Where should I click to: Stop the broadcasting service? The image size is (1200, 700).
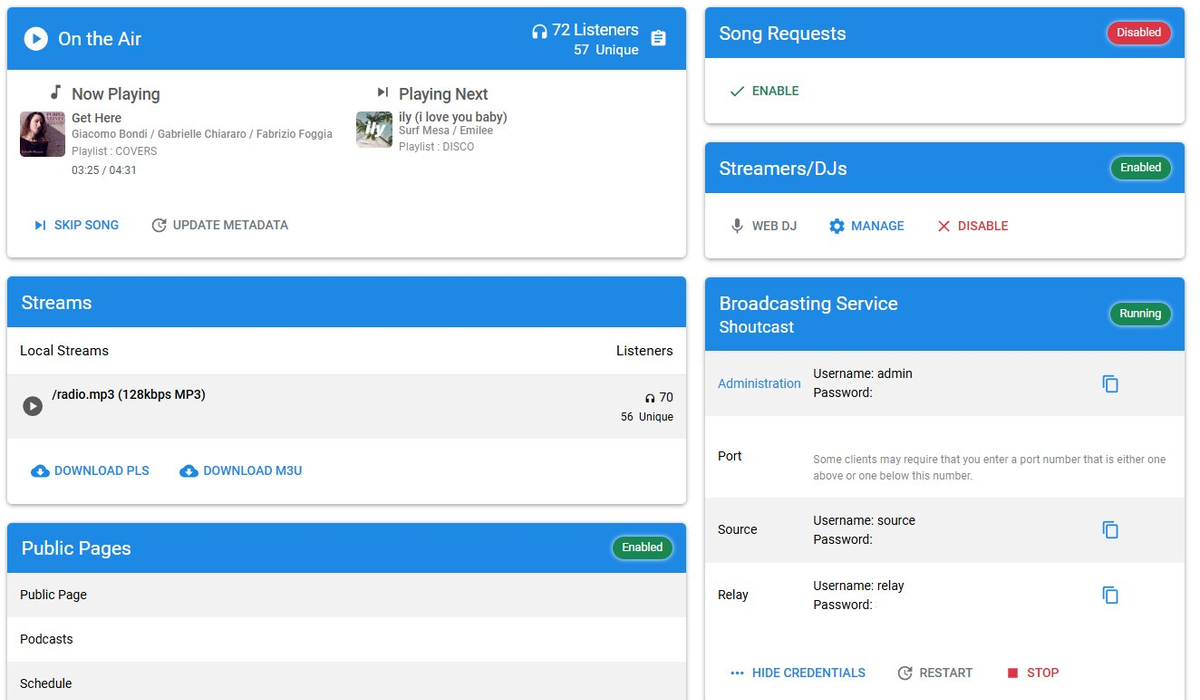tap(1033, 673)
